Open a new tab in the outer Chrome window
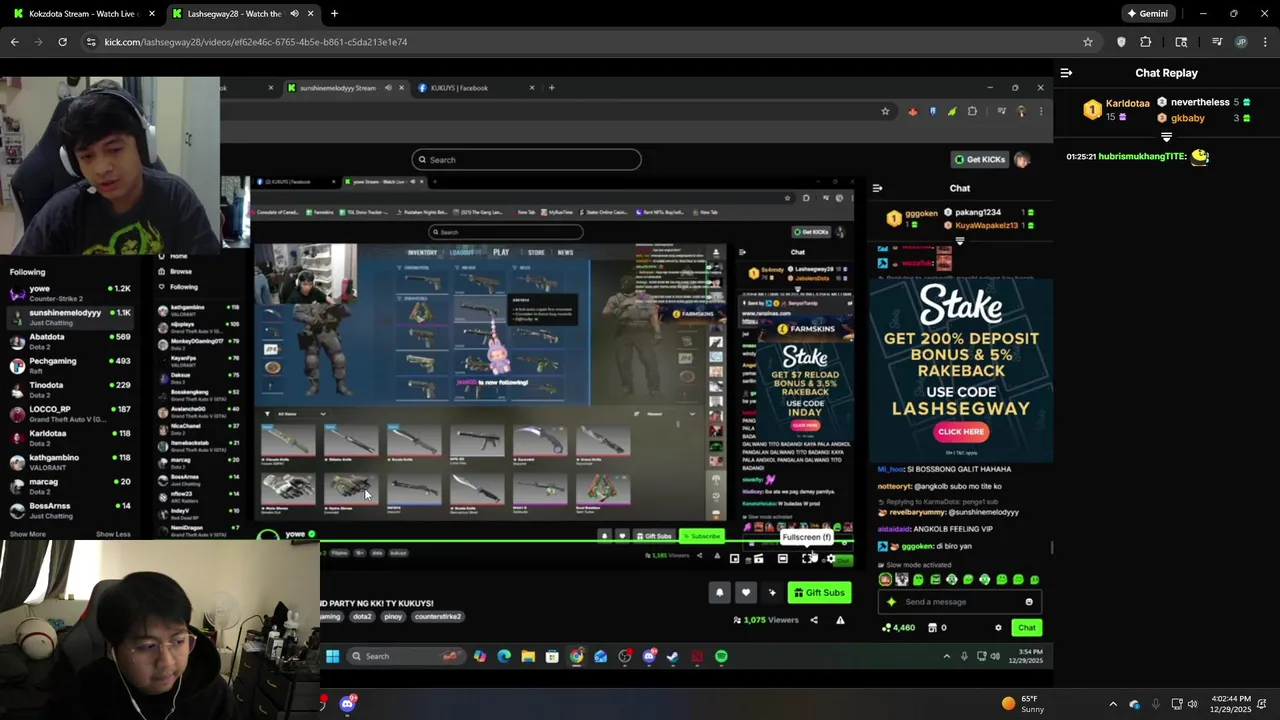1280x720 pixels. point(334,14)
